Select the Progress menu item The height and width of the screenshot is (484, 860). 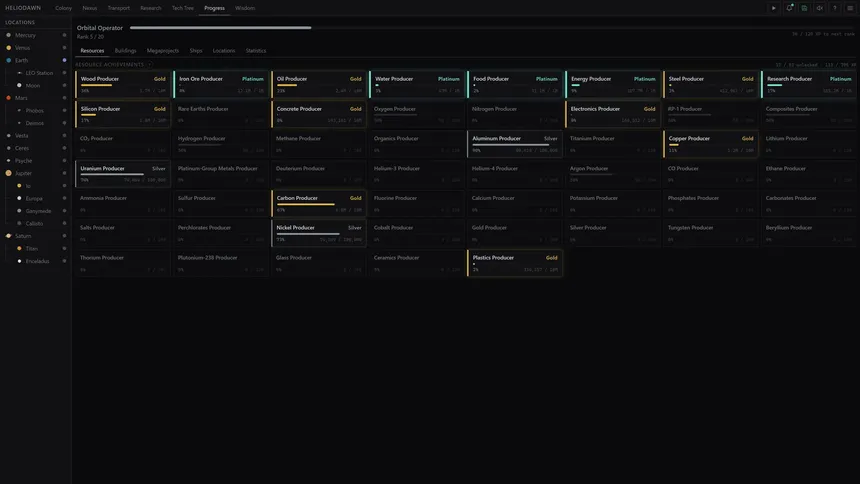click(x=214, y=8)
